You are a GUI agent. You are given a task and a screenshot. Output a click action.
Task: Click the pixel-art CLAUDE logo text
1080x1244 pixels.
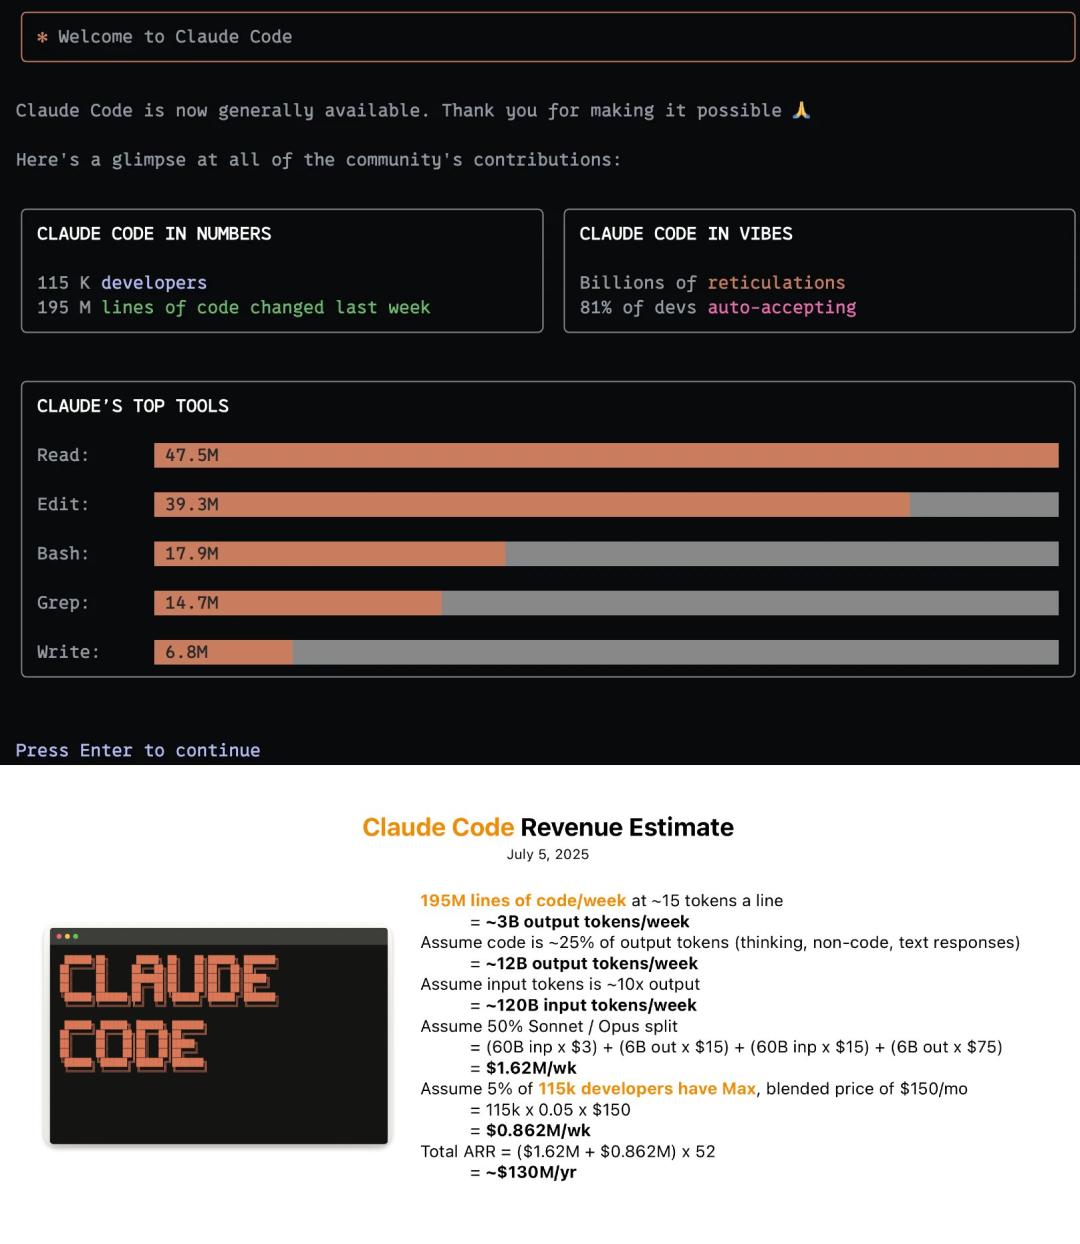[x=168, y=979]
